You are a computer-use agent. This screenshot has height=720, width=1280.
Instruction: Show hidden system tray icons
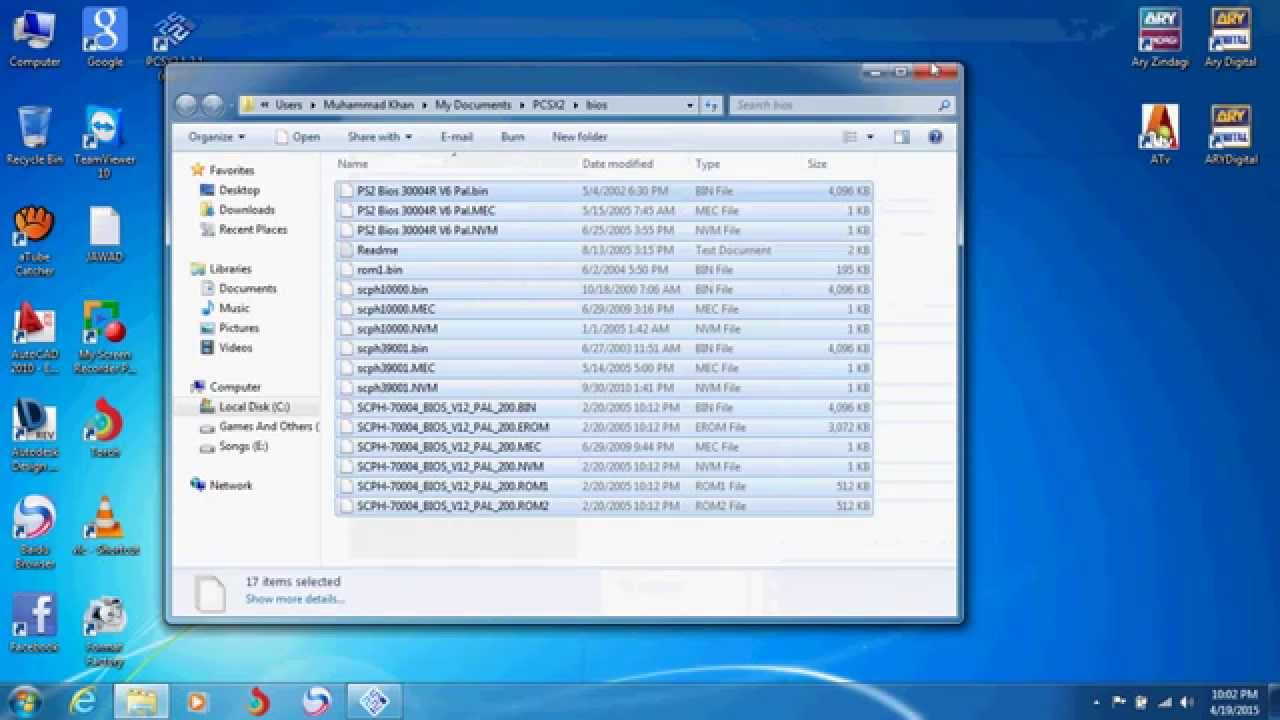pyautogui.click(x=1097, y=702)
